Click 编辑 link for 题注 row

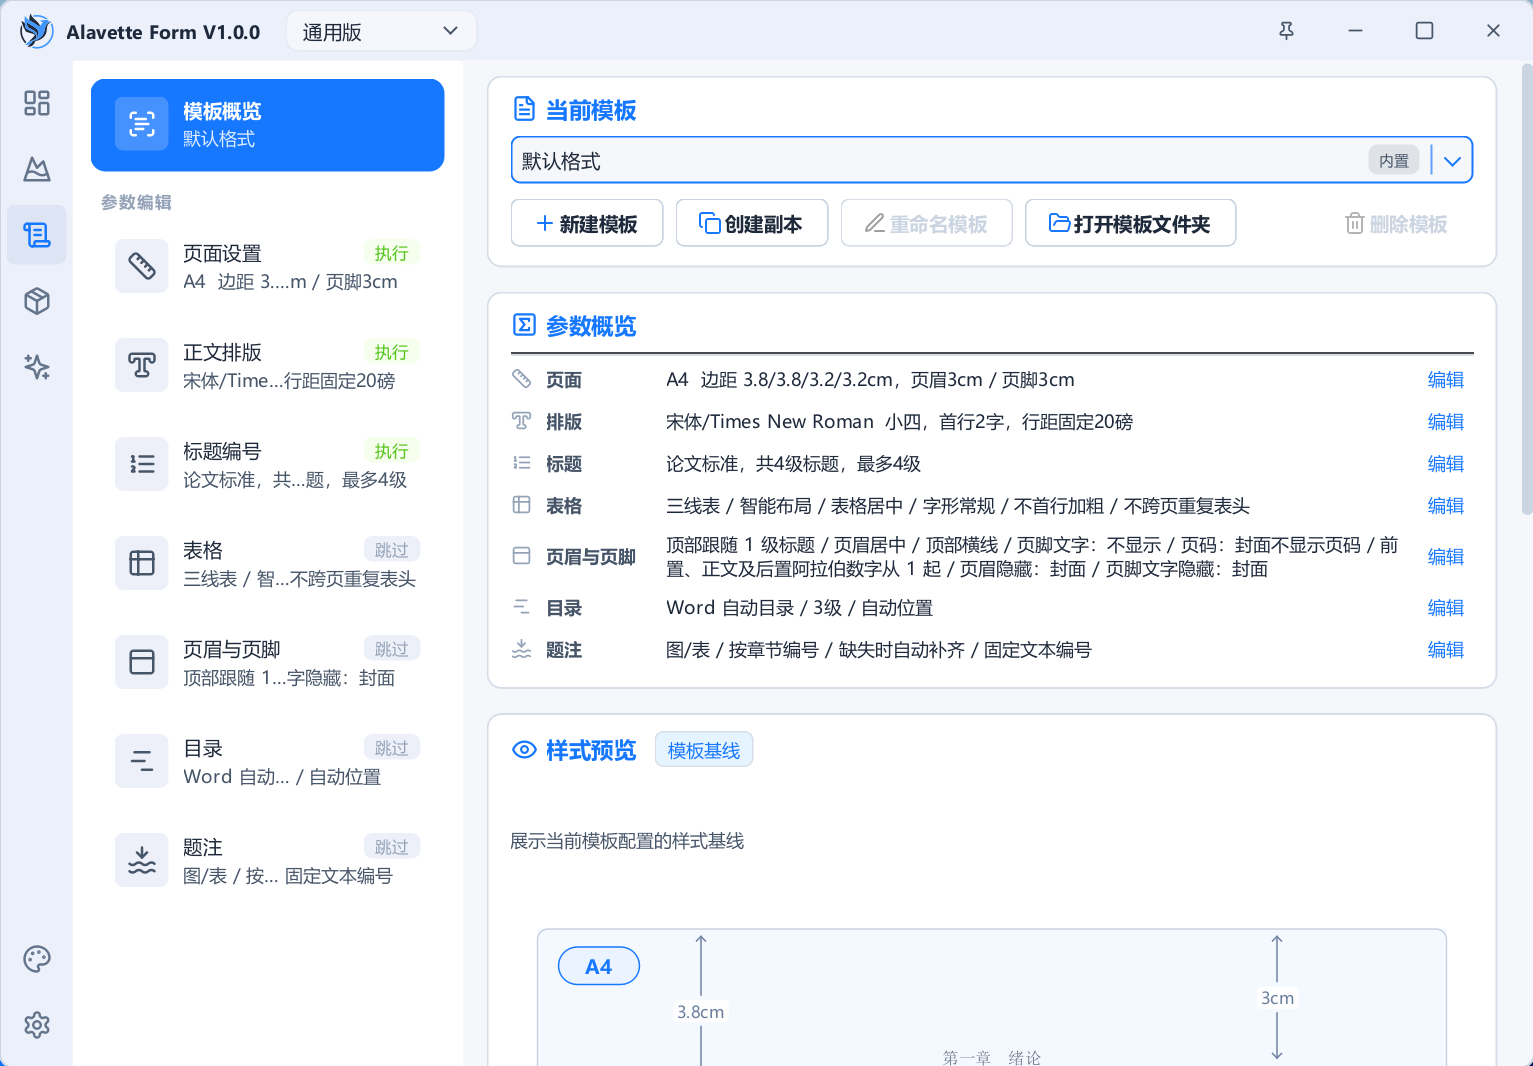(x=1446, y=650)
